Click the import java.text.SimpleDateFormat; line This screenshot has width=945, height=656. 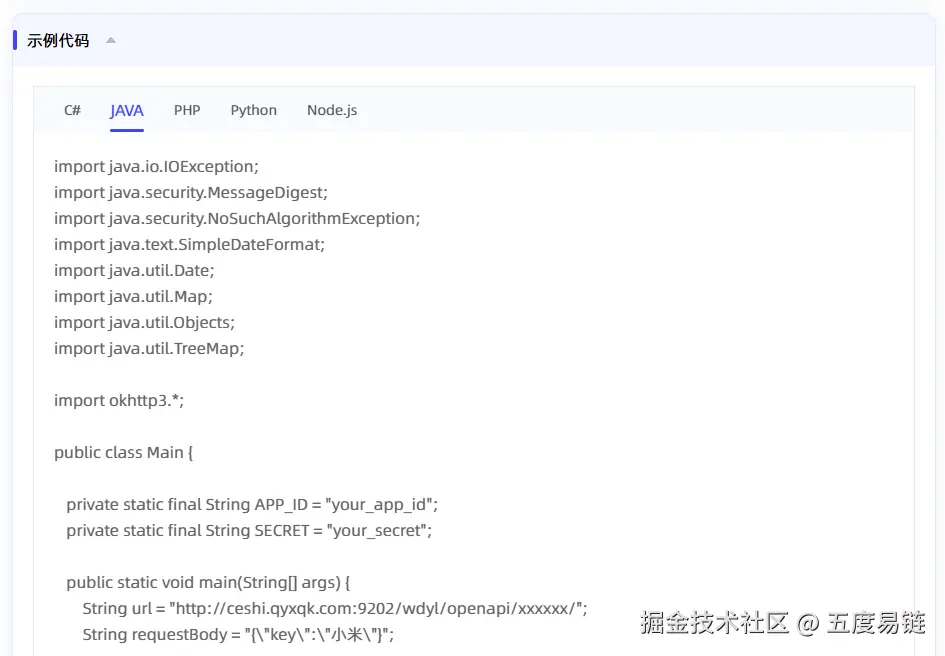[x=189, y=244]
